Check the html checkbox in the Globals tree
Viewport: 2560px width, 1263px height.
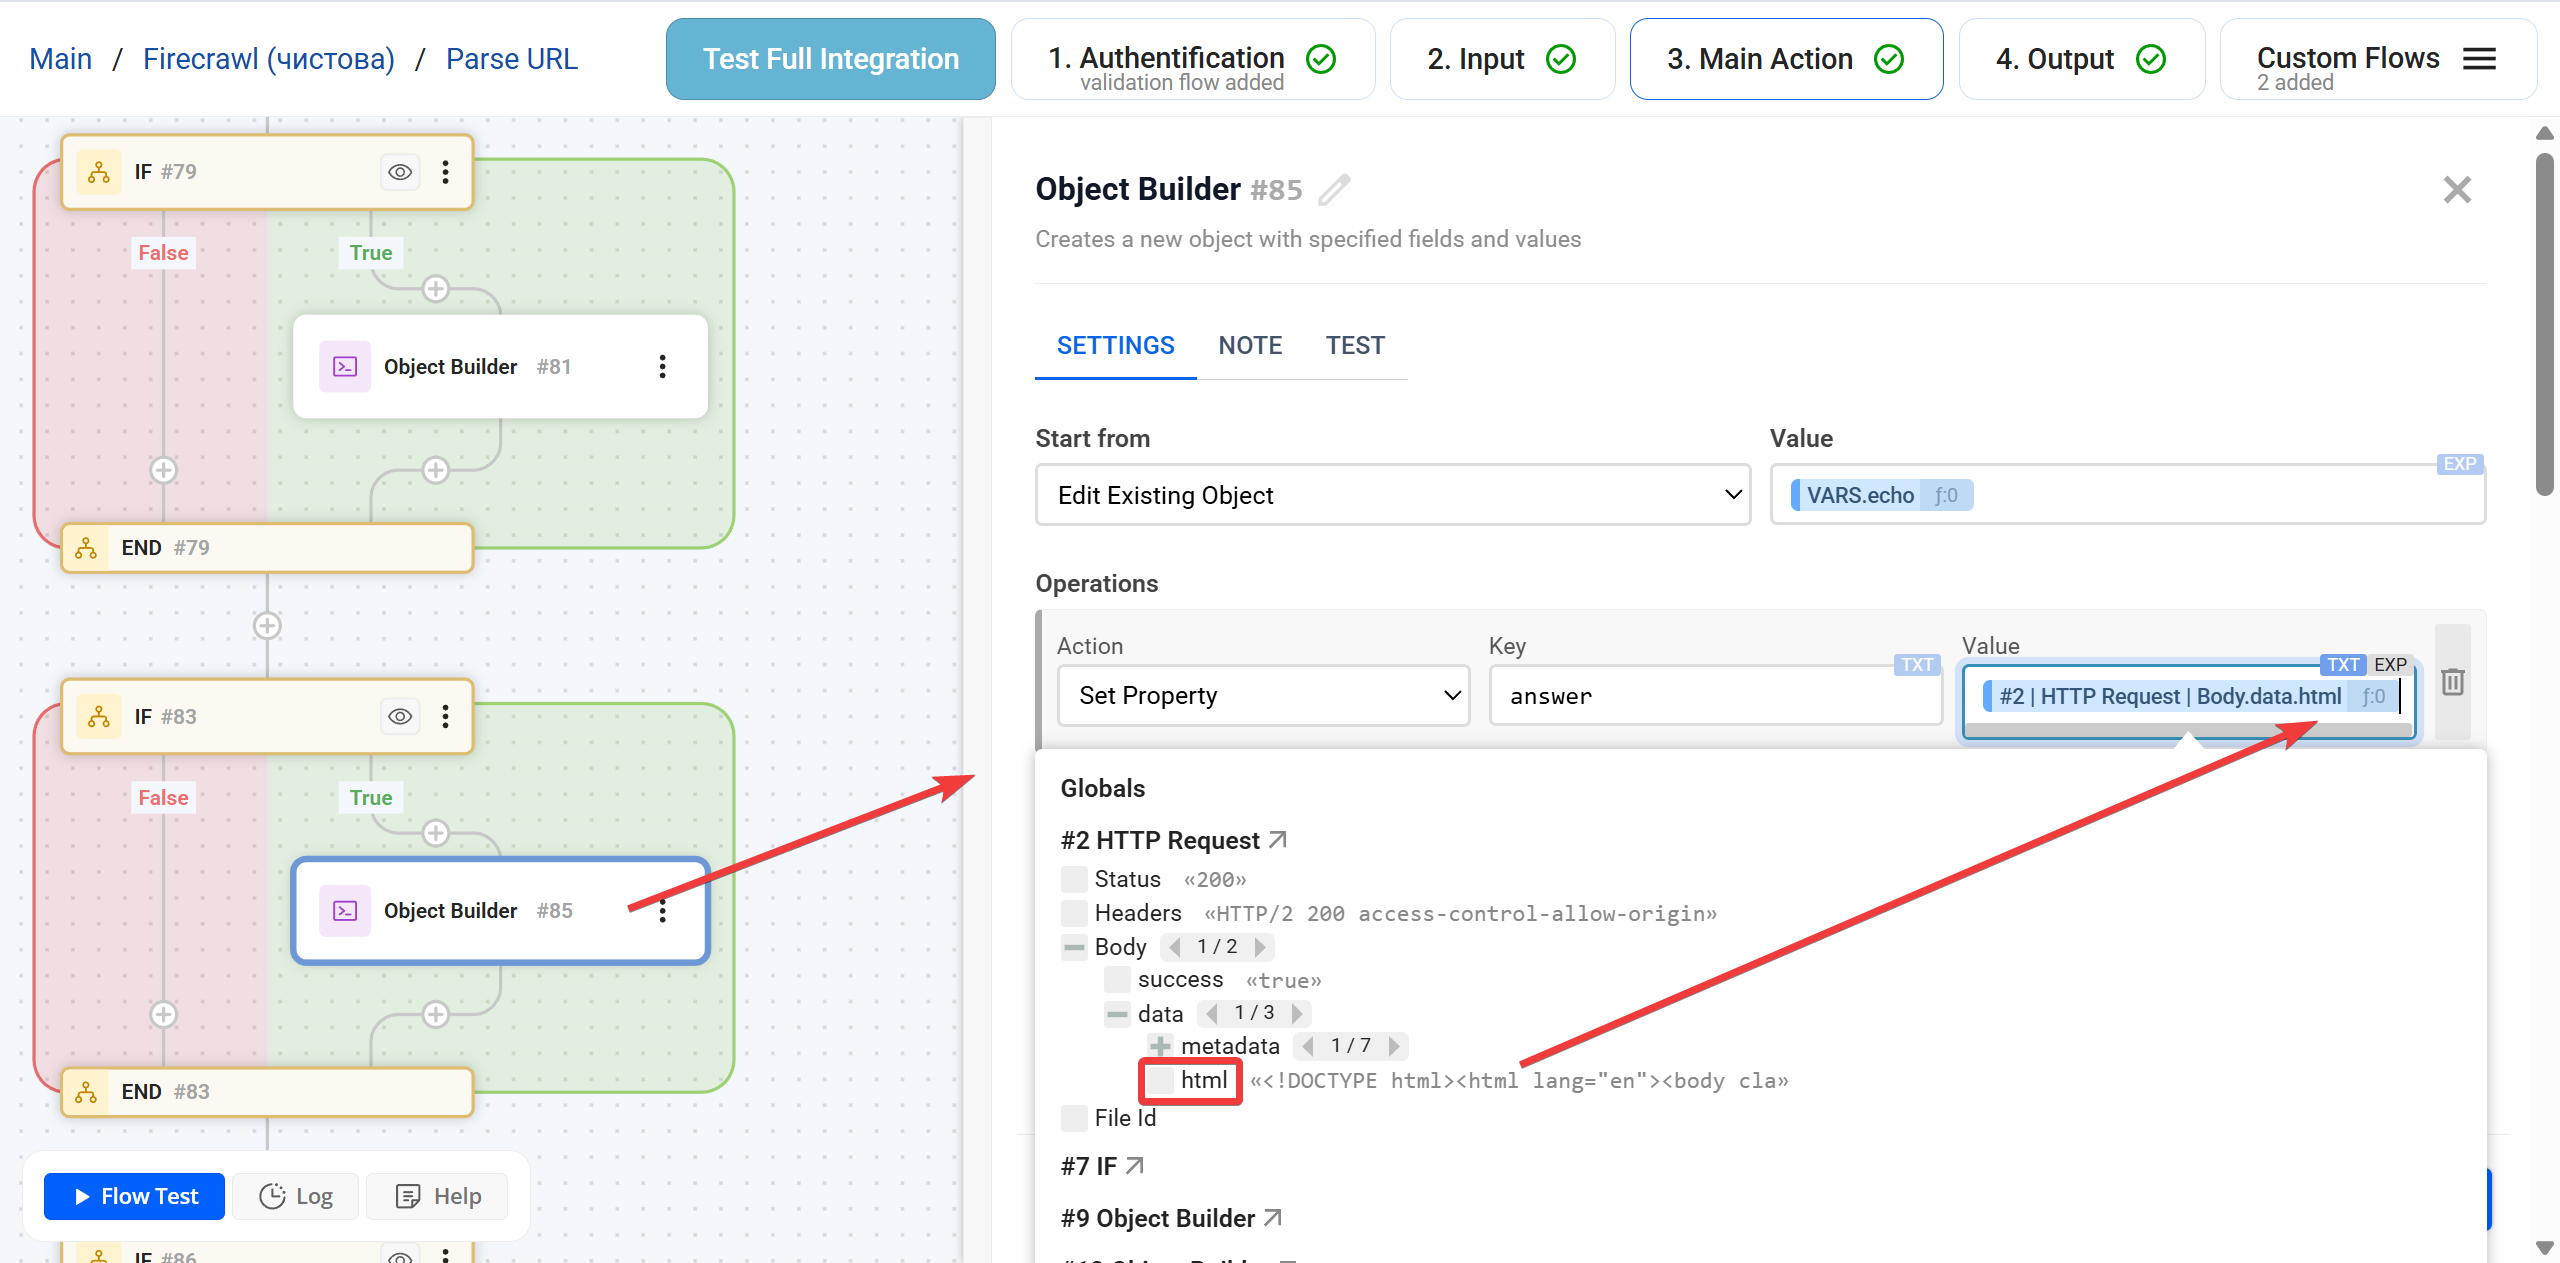(x=1160, y=1080)
